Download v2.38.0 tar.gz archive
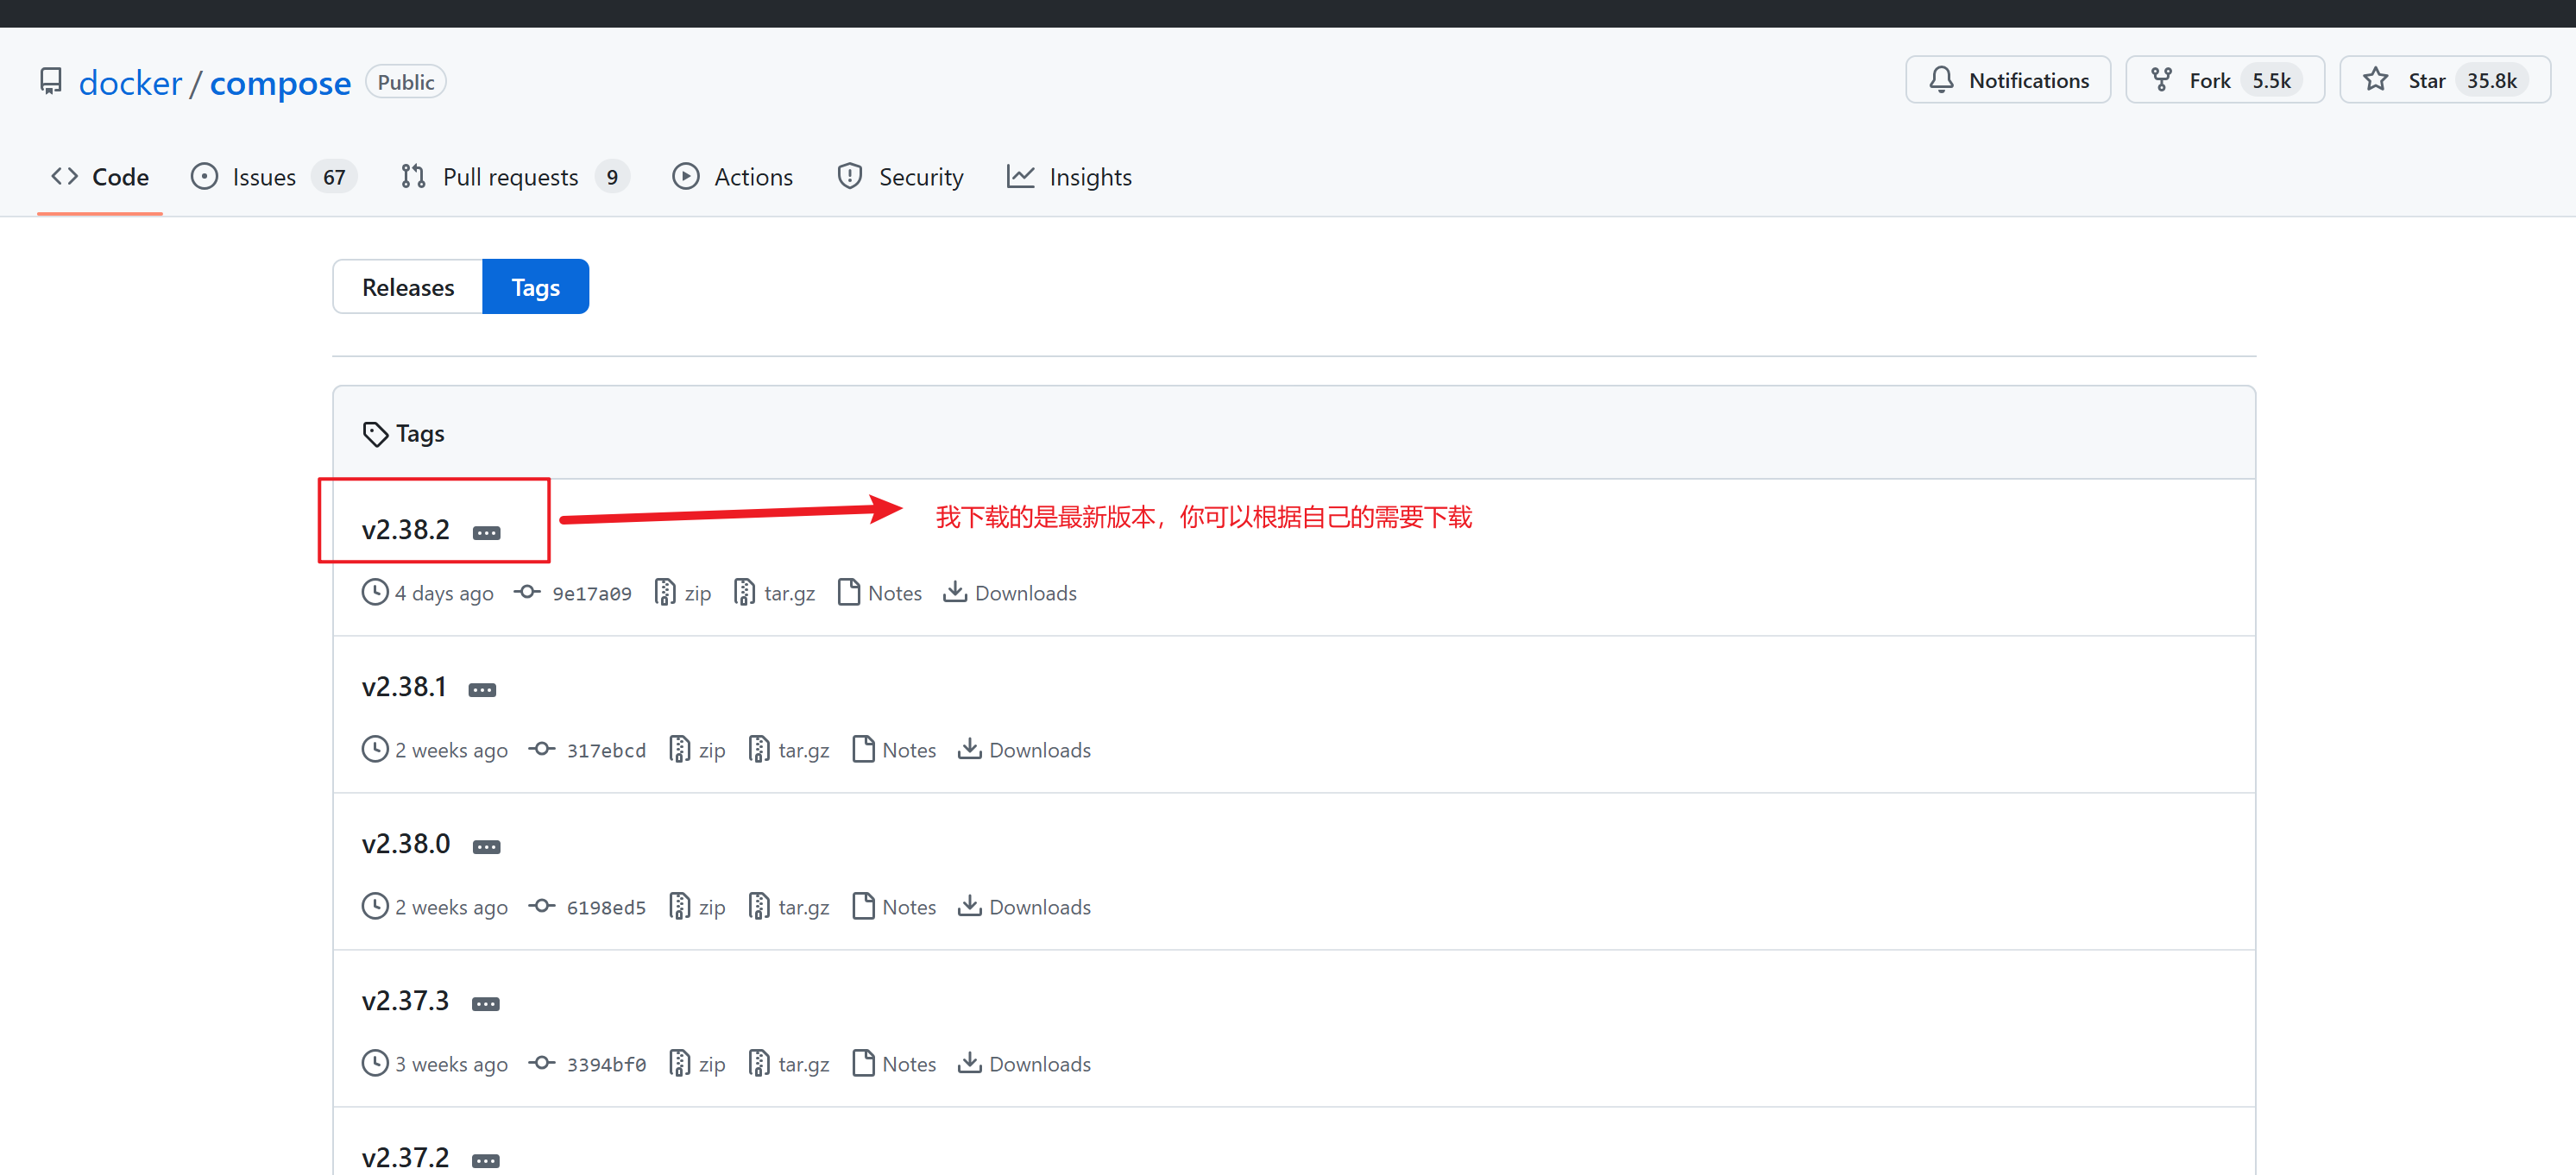Screen dimensions: 2576x1175 [x=789, y=907]
